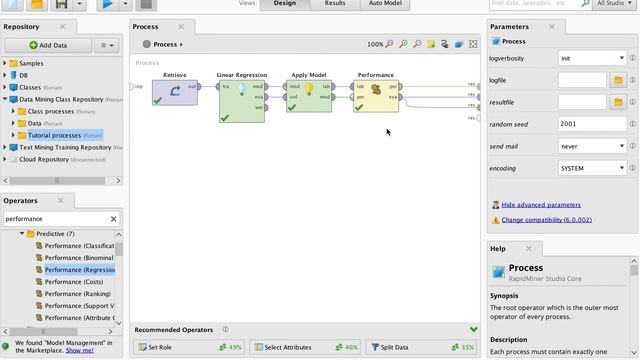Screen dimensions: 640x360
Task: Click Hide advanced parameters link
Action: [x=541, y=205]
